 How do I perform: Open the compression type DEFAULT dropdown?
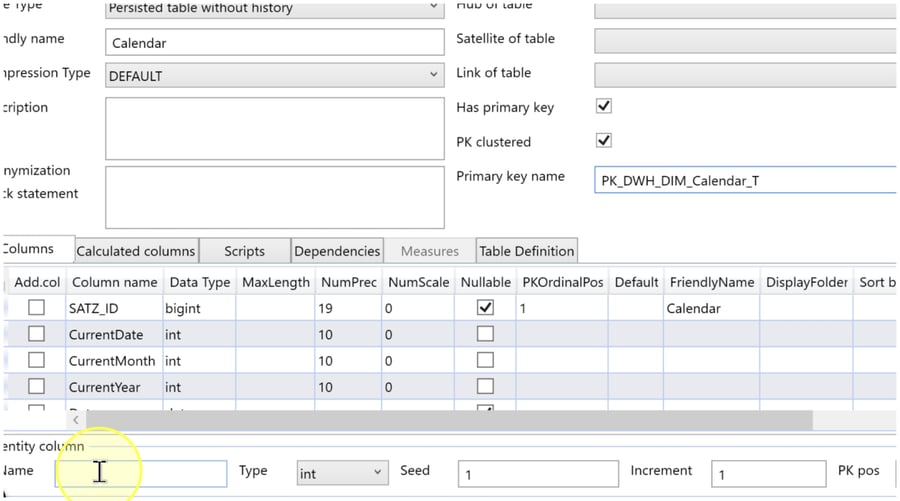[274, 76]
